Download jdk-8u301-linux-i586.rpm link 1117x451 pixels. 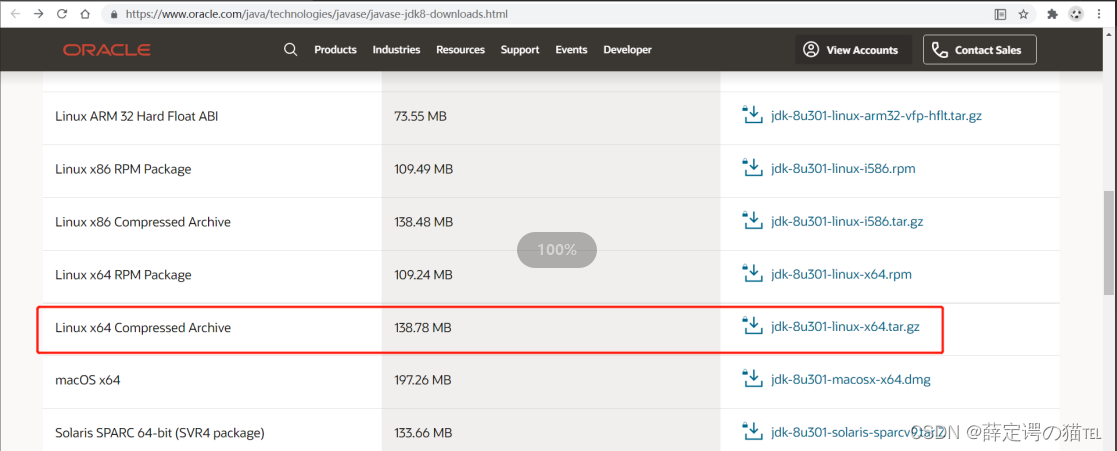pyautogui.click(x=843, y=169)
